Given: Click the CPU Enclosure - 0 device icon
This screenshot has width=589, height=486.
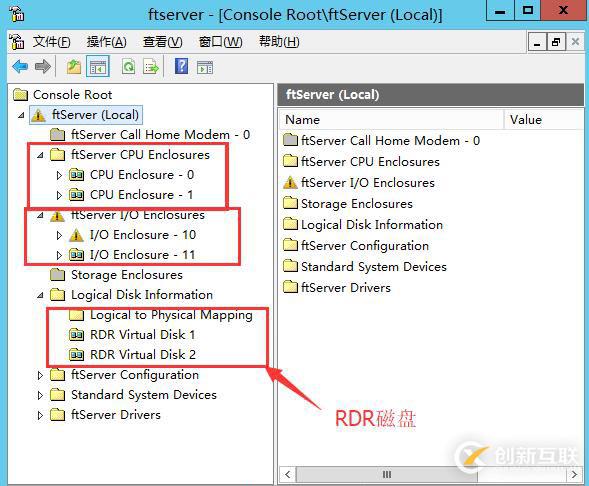Looking at the screenshot, I should point(76,175).
